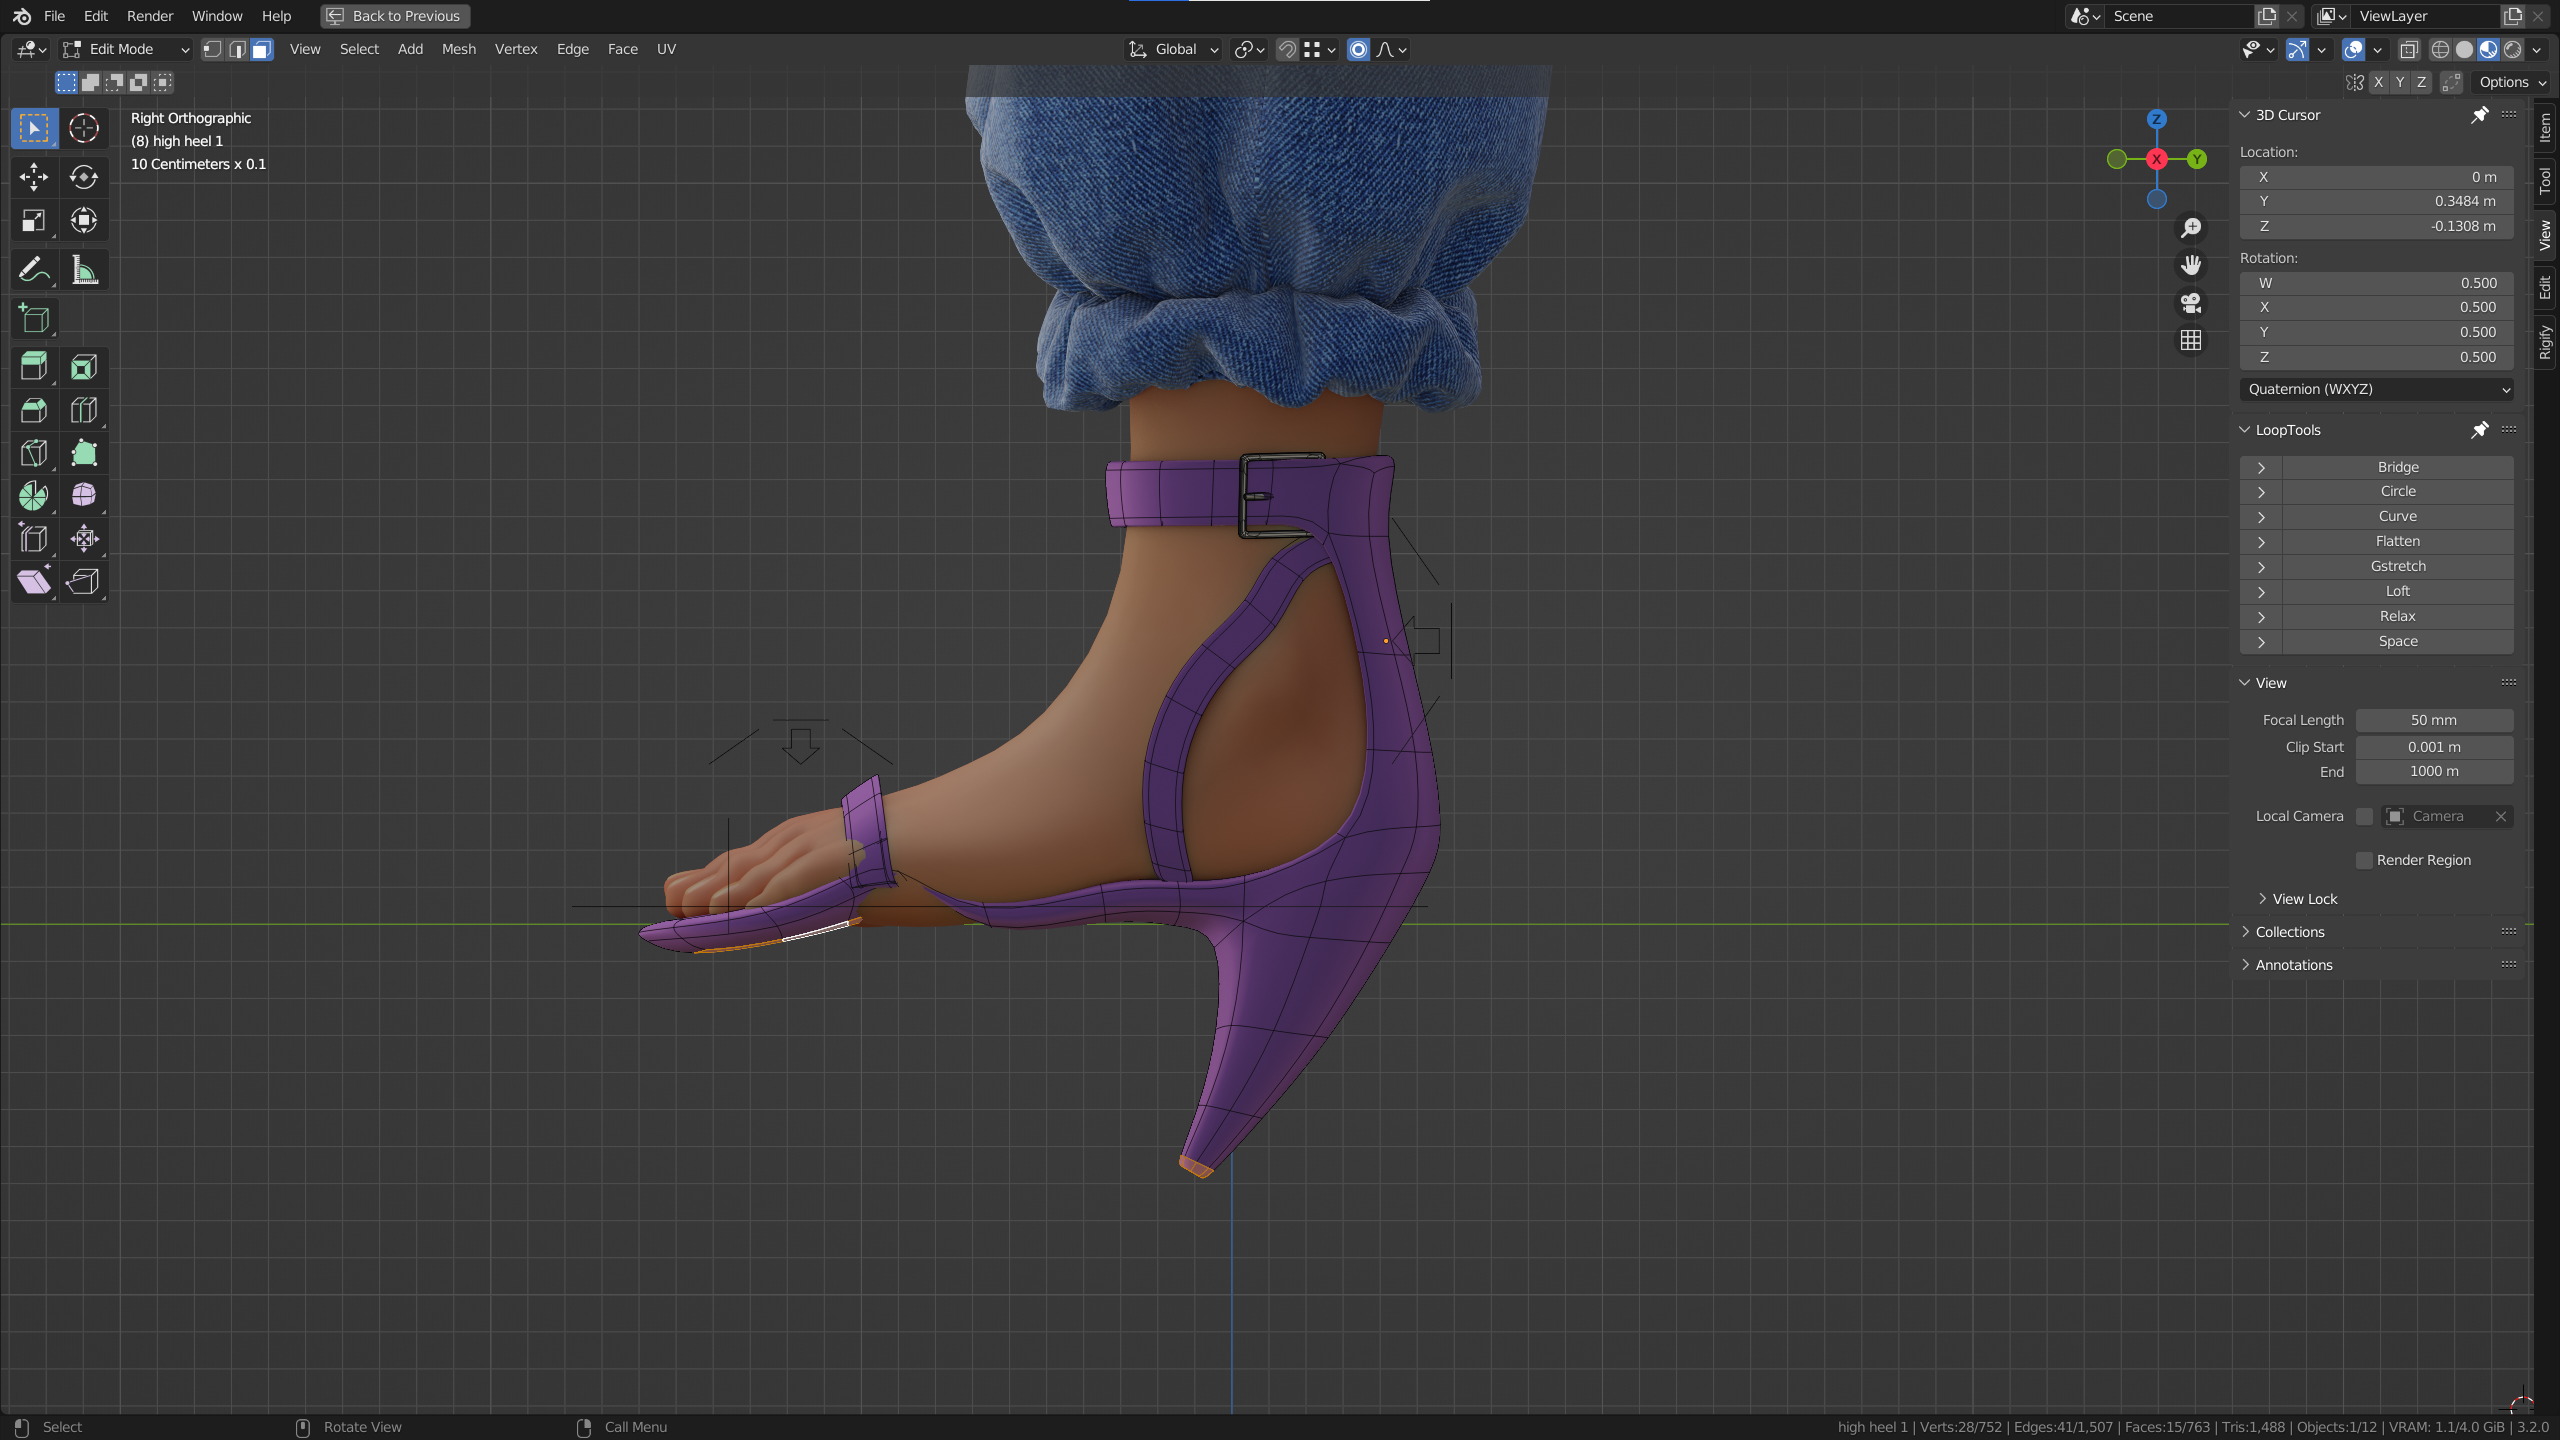Viewport: 2560px width, 1440px height.
Task: Select the Inset Faces tool
Action: 84,367
